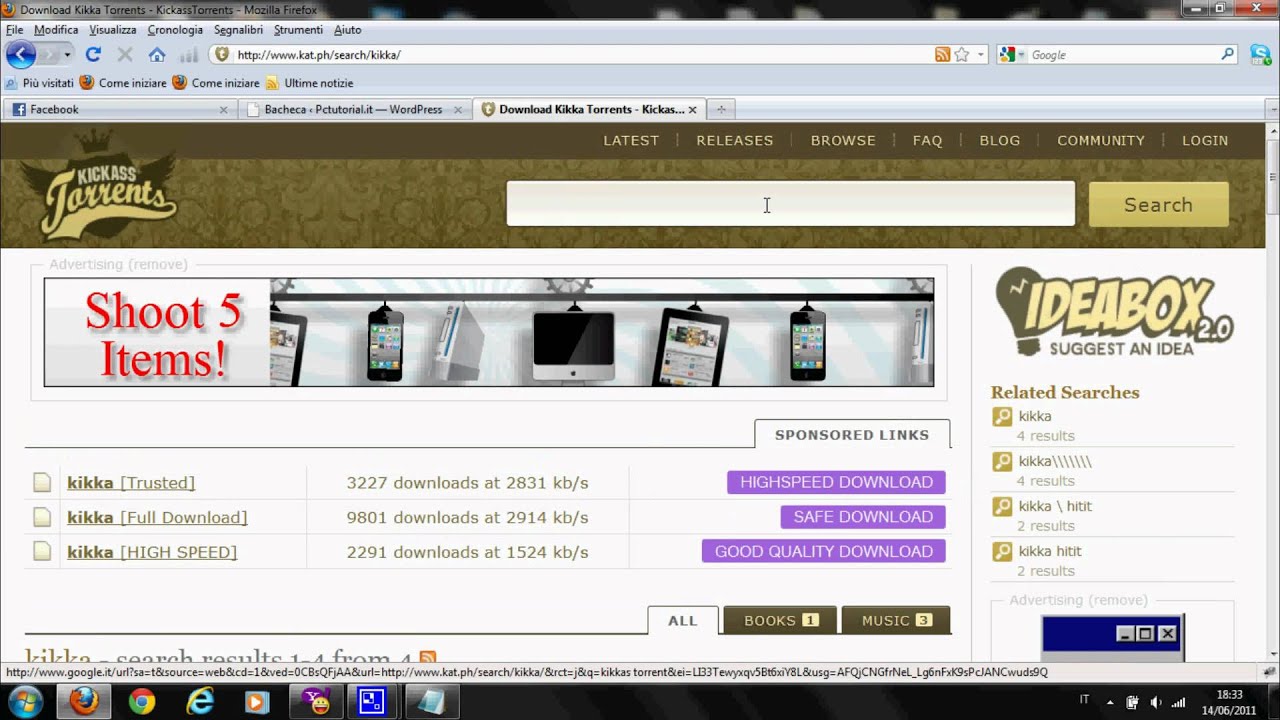
Task: Click the LATEST navigation link
Action: [631, 141]
